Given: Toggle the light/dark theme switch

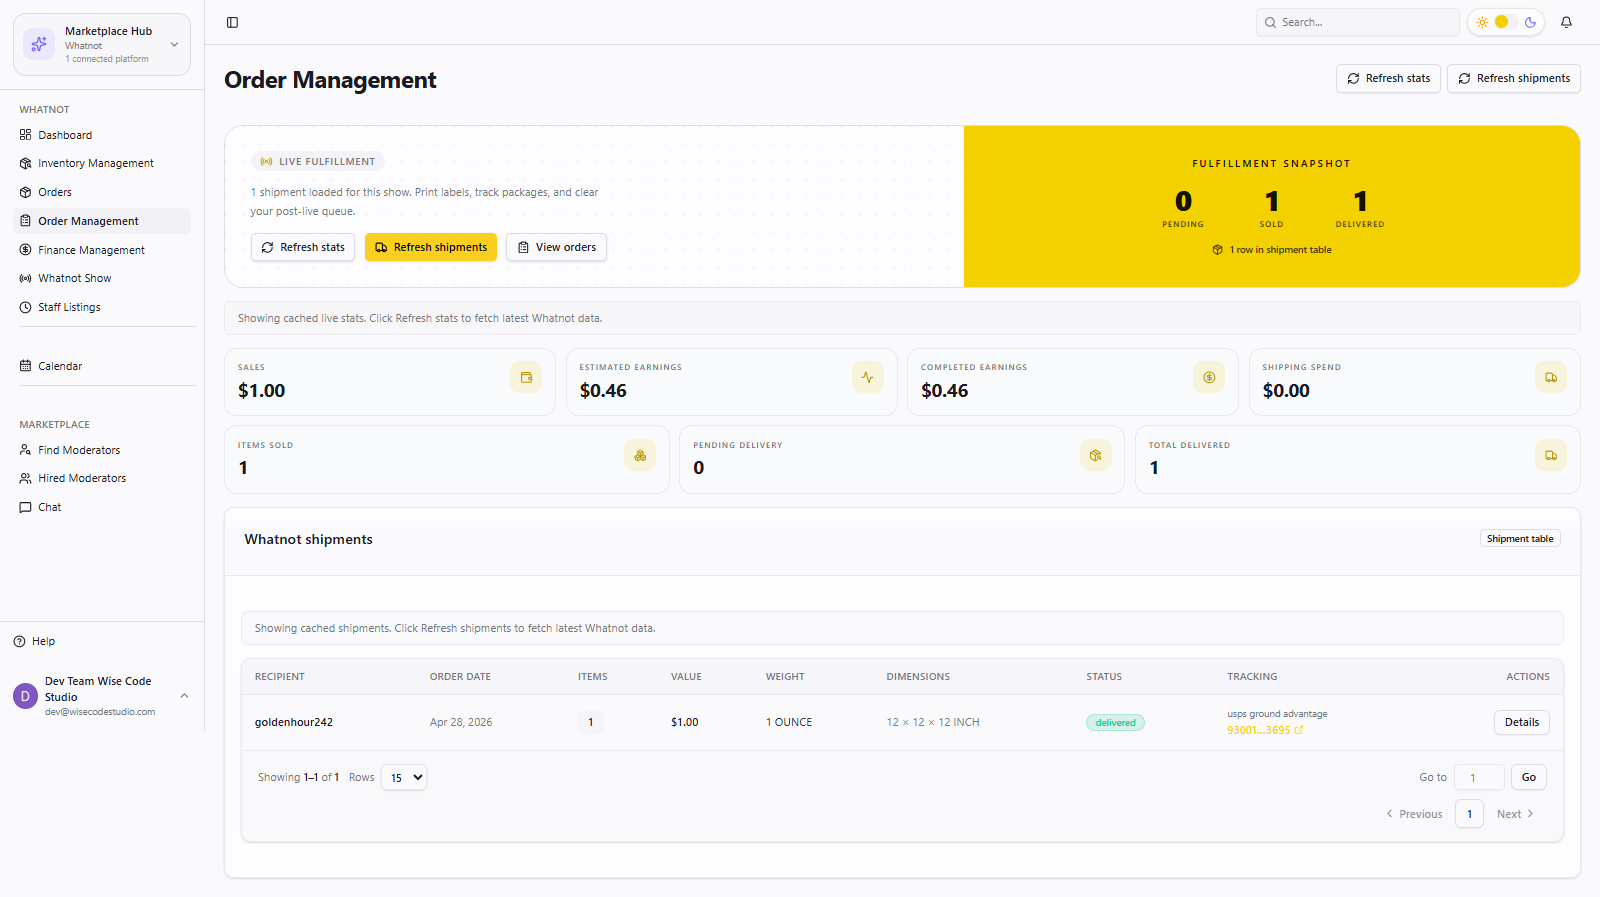Looking at the screenshot, I should pos(1506,22).
